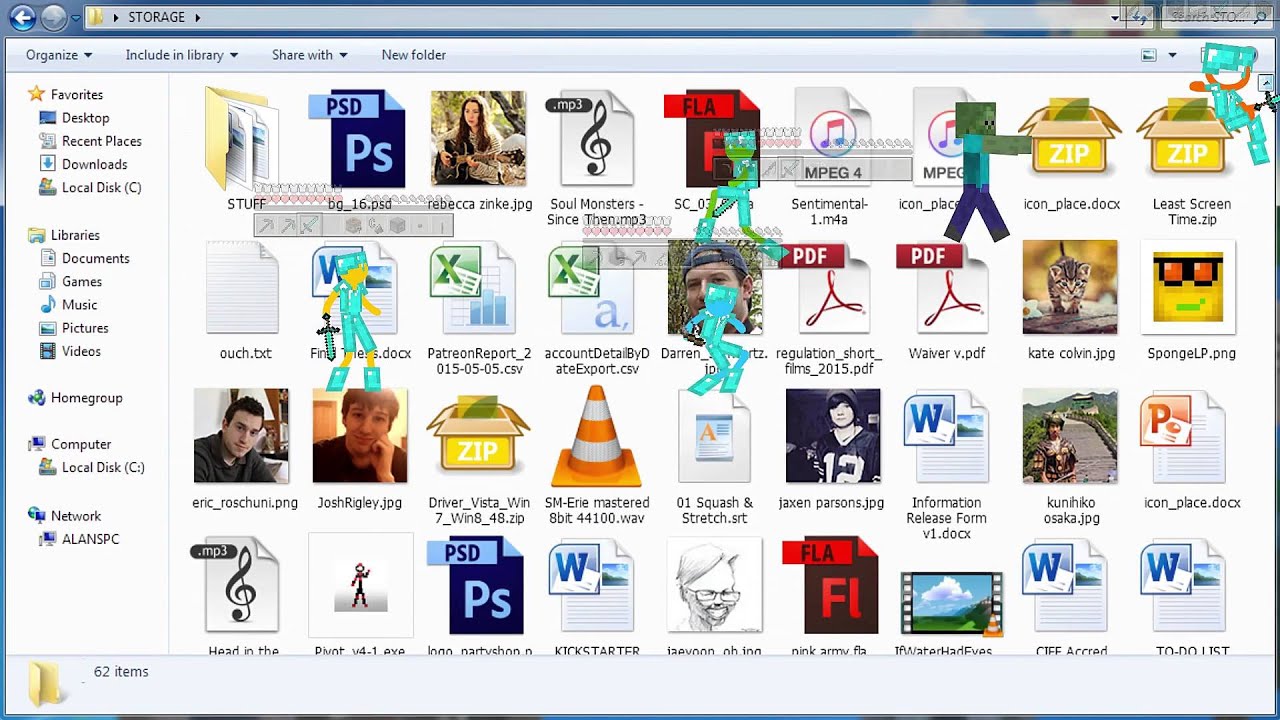Select the pink army.fla Flash icon
This screenshot has height=720, width=1280.
(x=830, y=586)
